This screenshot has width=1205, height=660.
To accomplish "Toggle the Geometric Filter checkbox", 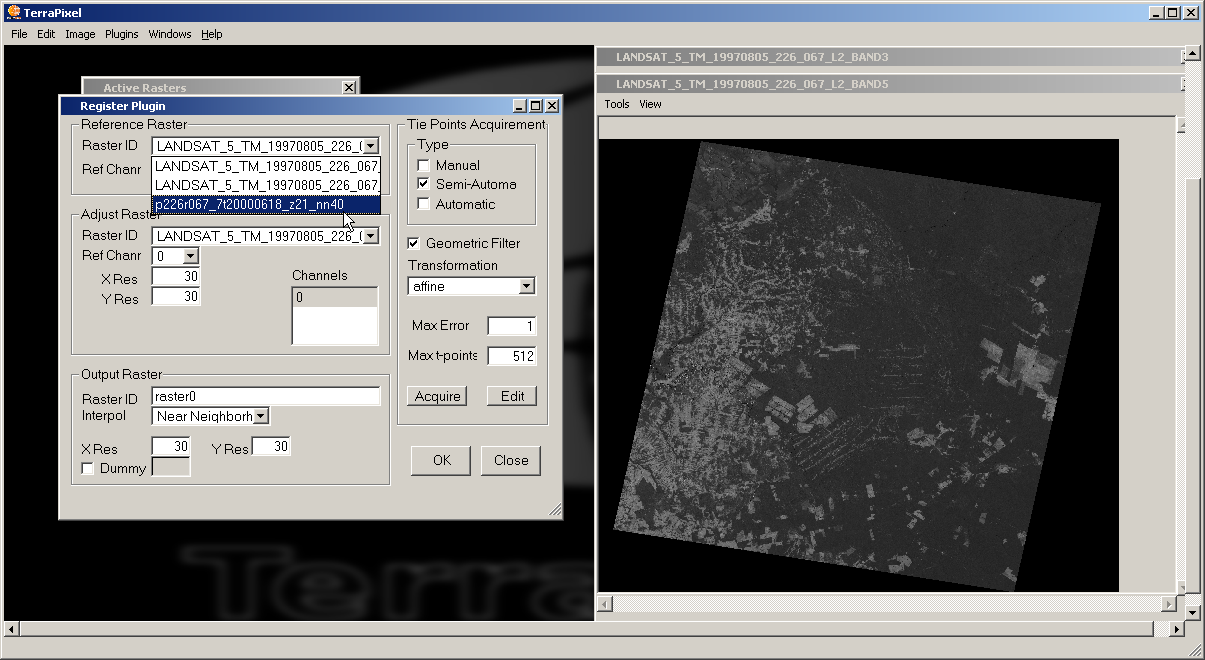I will pos(414,243).
